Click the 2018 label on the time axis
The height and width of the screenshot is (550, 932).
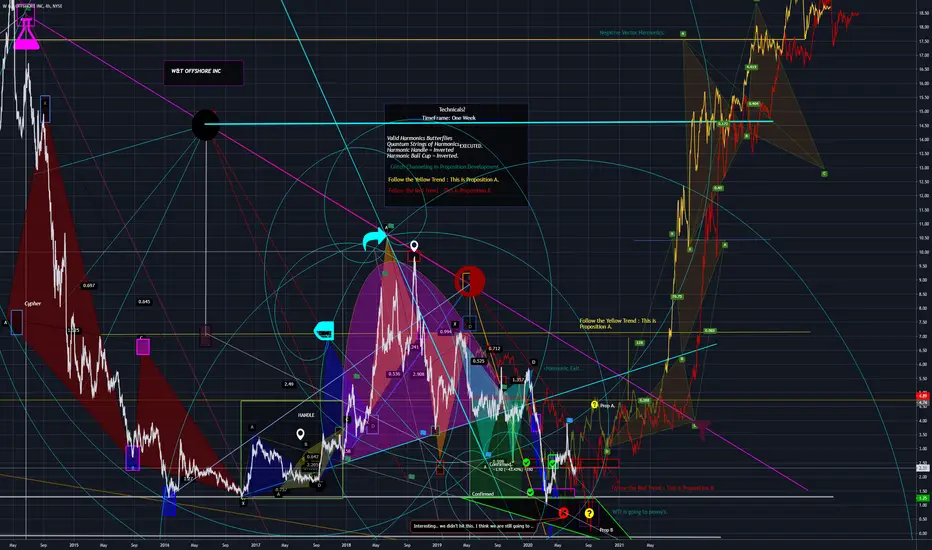coord(346,545)
